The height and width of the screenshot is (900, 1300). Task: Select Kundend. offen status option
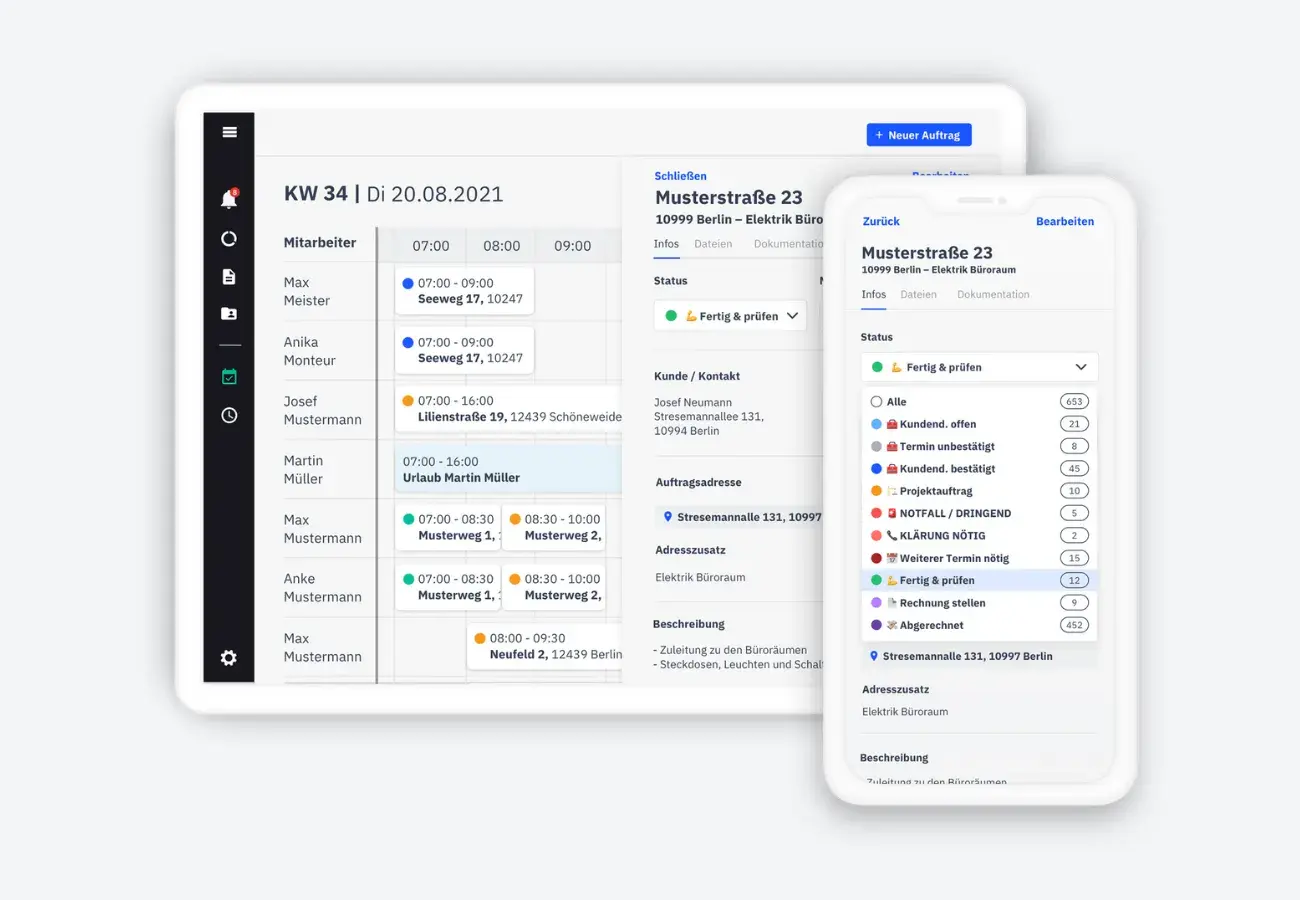[980, 424]
